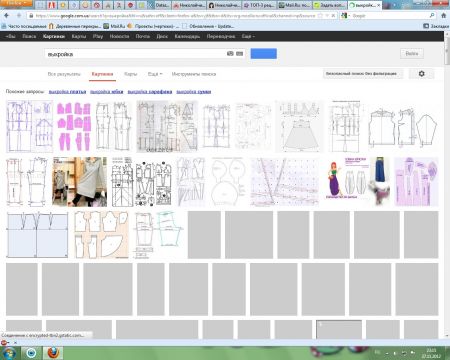This screenshot has width=450, height=360.
Task: Open the blue jeans photo thumbnail
Action: (x=380, y=182)
